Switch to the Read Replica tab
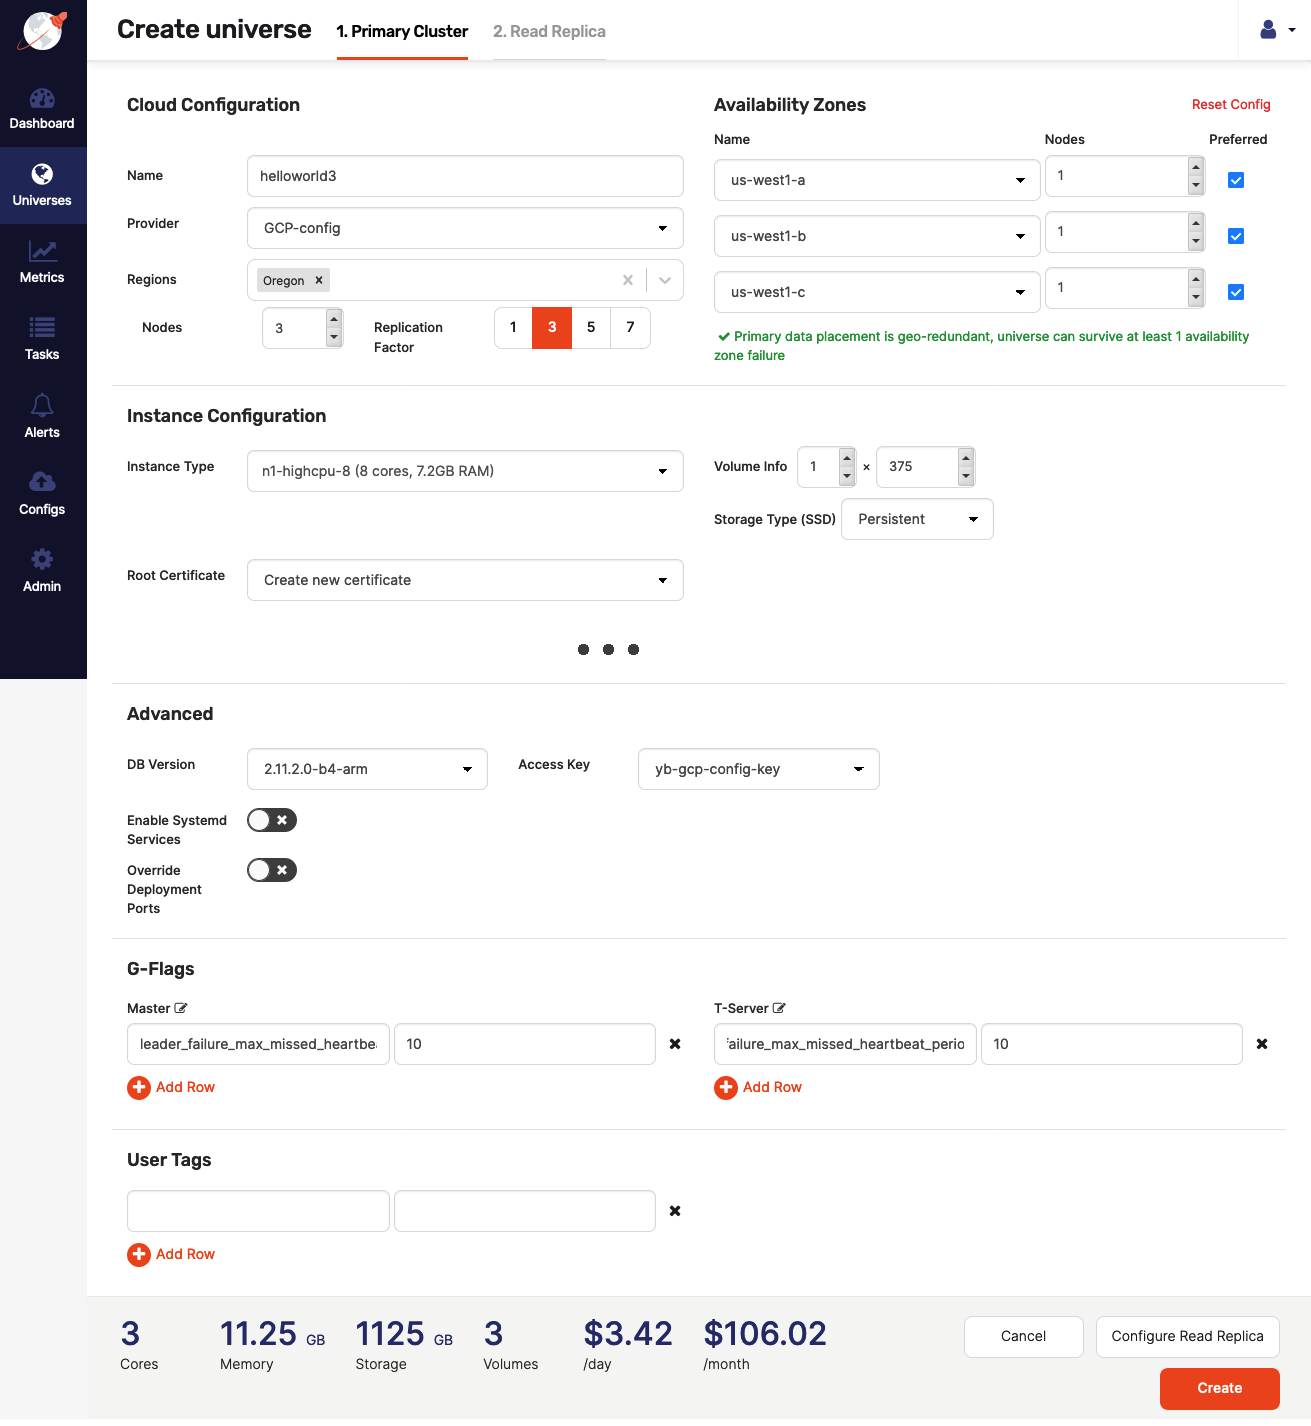Viewport: 1311px width, 1426px height. coord(549,32)
